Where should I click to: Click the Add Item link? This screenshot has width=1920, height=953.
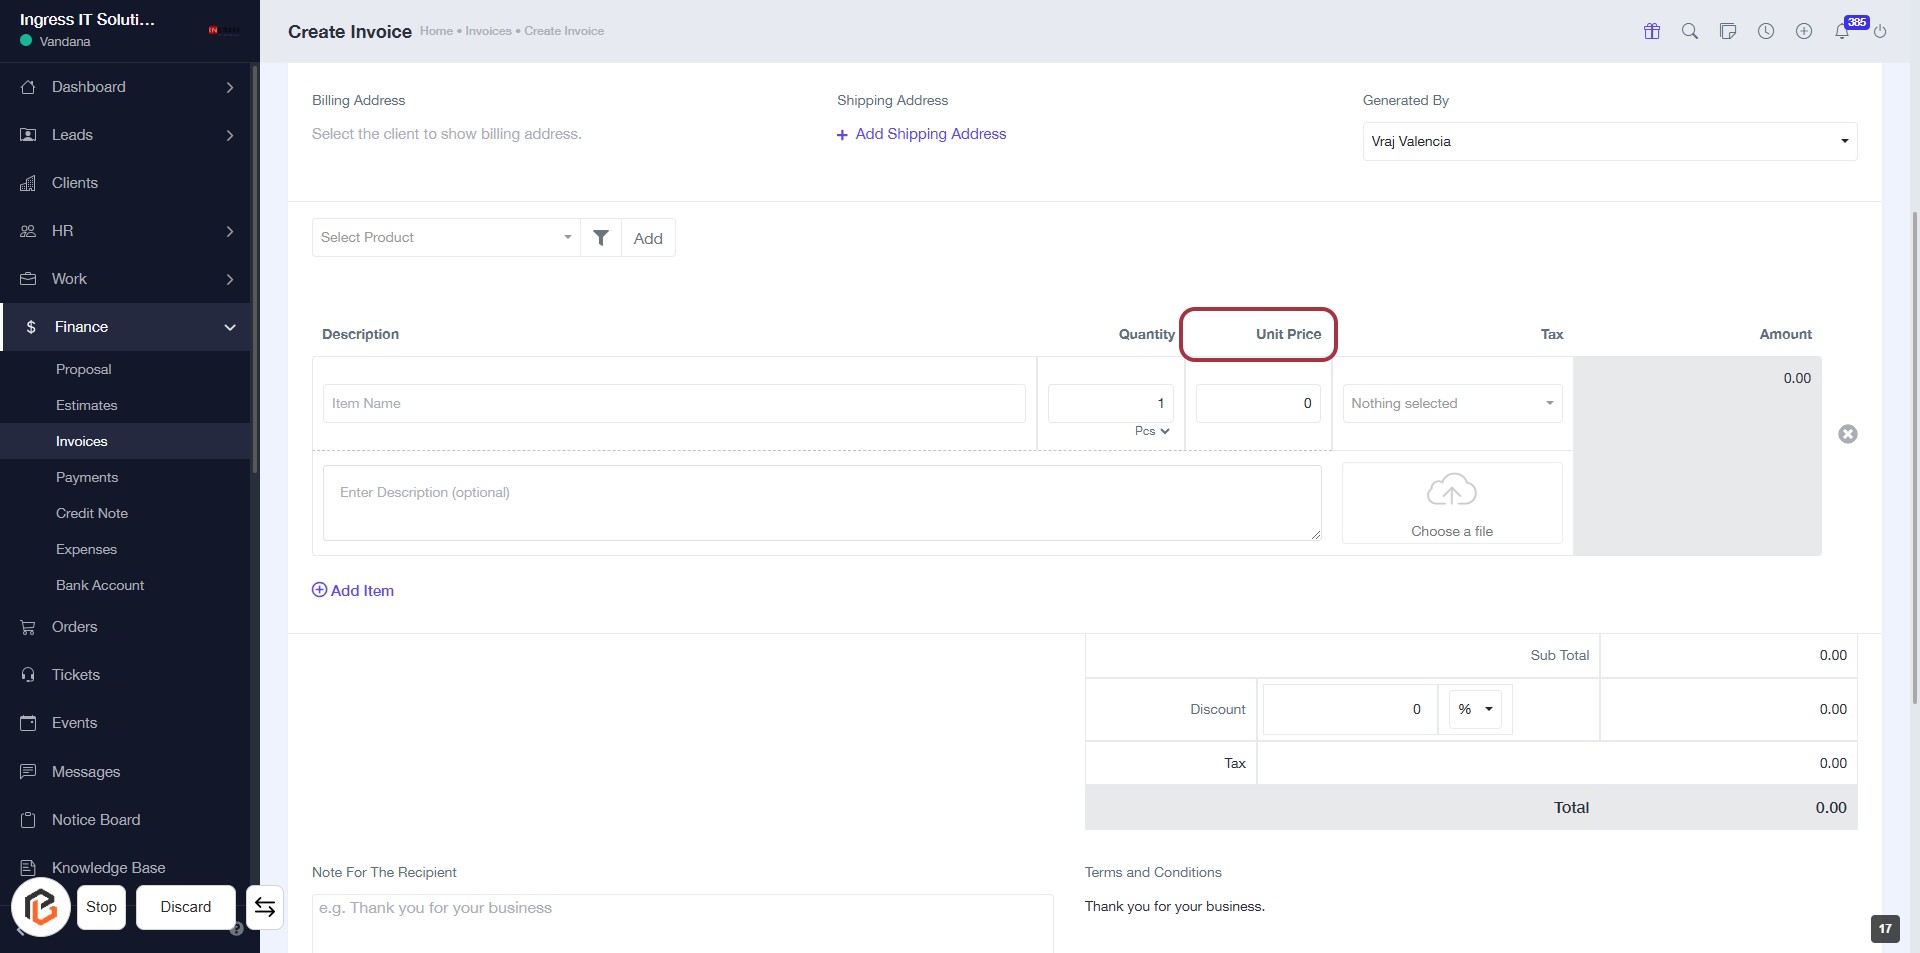tap(353, 591)
